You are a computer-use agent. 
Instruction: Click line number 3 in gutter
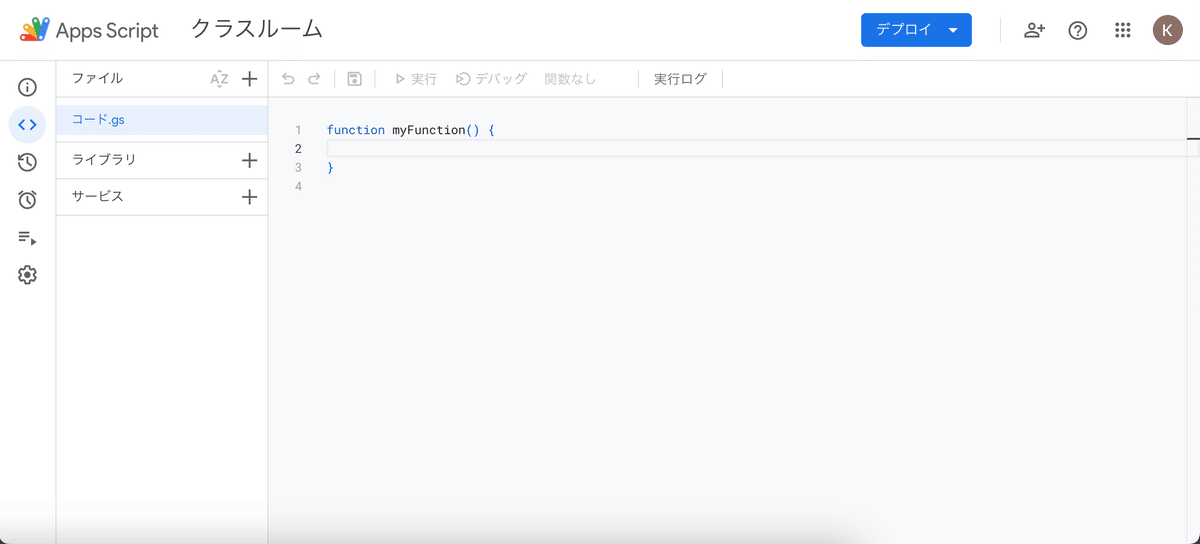[x=298, y=168]
